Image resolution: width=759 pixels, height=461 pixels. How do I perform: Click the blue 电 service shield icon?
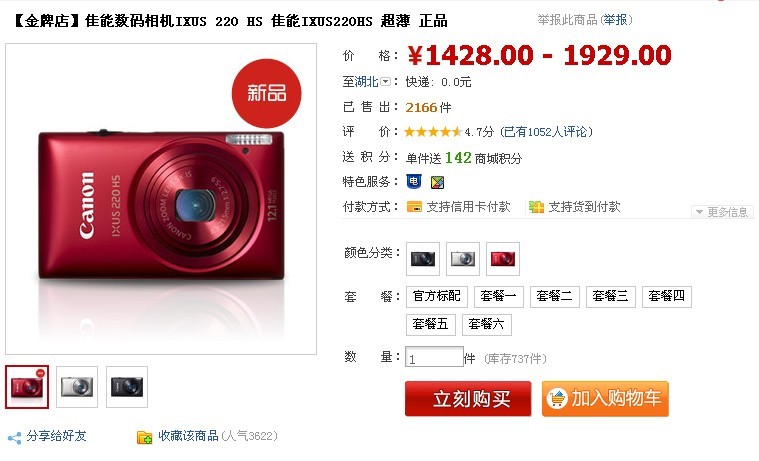pos(413,182)
